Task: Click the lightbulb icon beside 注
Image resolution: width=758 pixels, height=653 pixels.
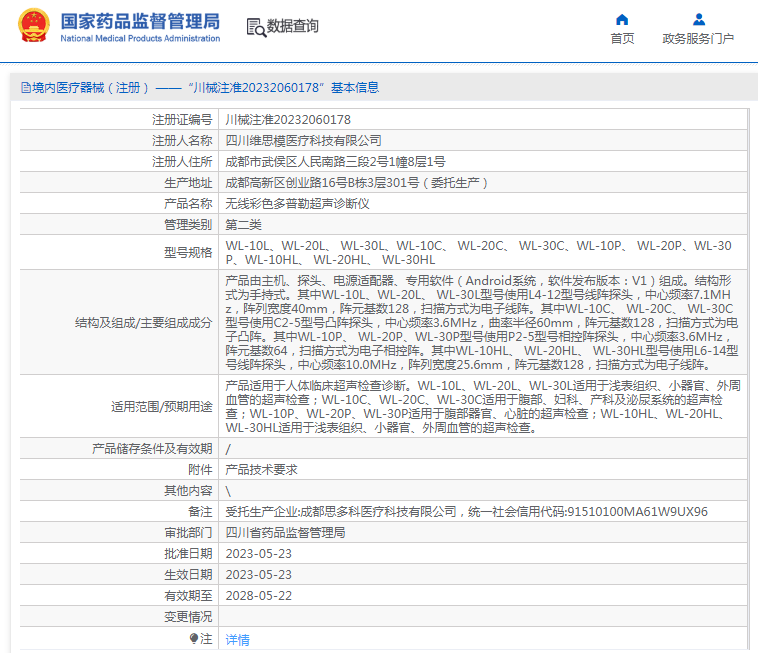Action: tap(194, 638)
